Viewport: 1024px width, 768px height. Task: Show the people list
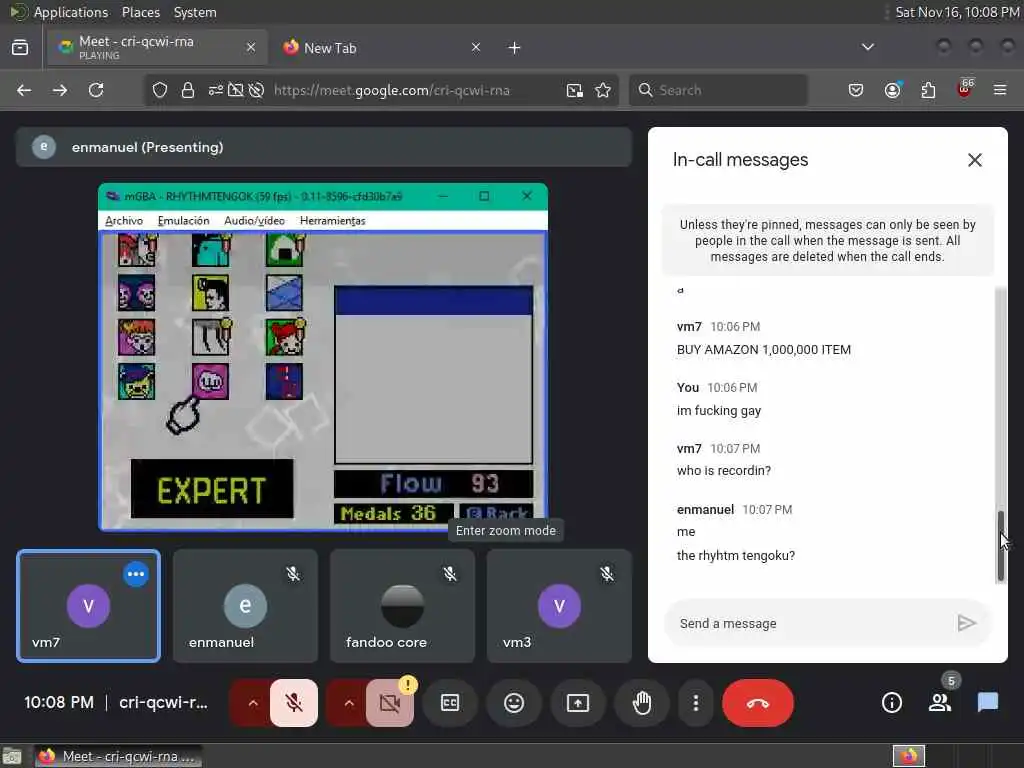point(940,703)
